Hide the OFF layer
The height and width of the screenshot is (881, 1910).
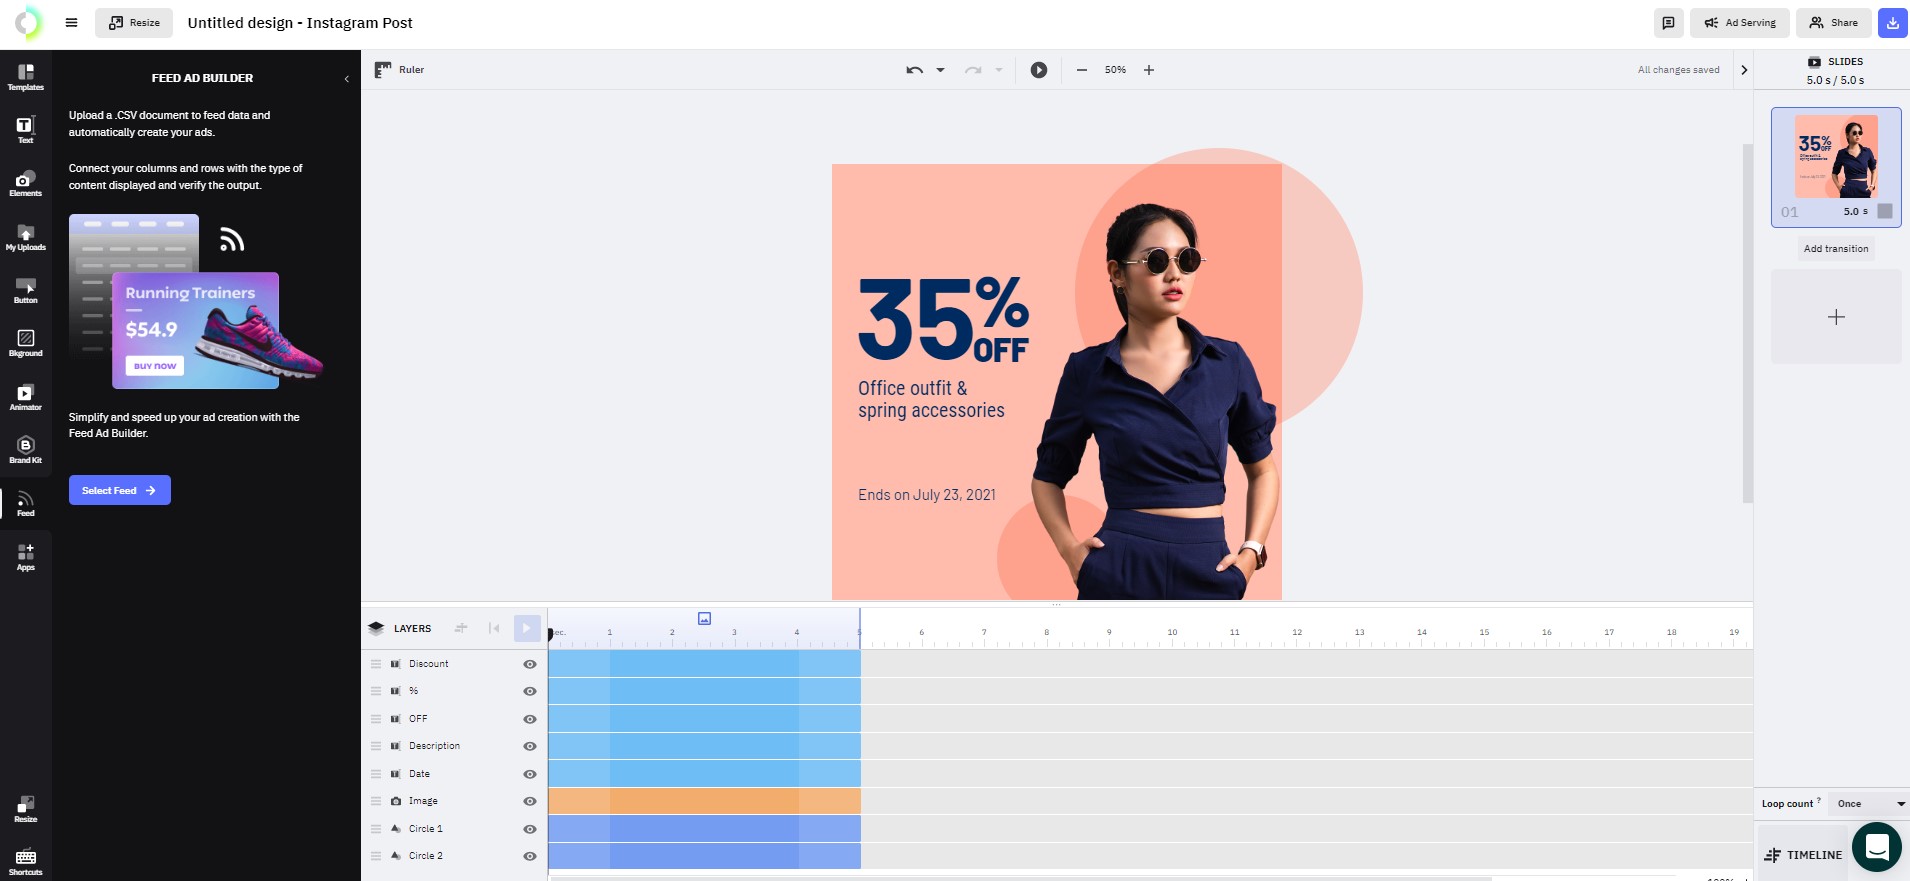click(530, 719)
